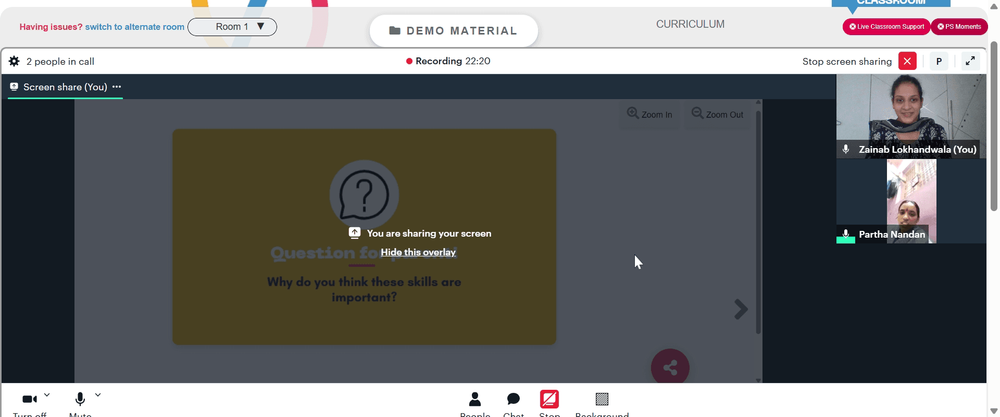Click switch to alternate room link
The image size is (1000, 417).
135,27
